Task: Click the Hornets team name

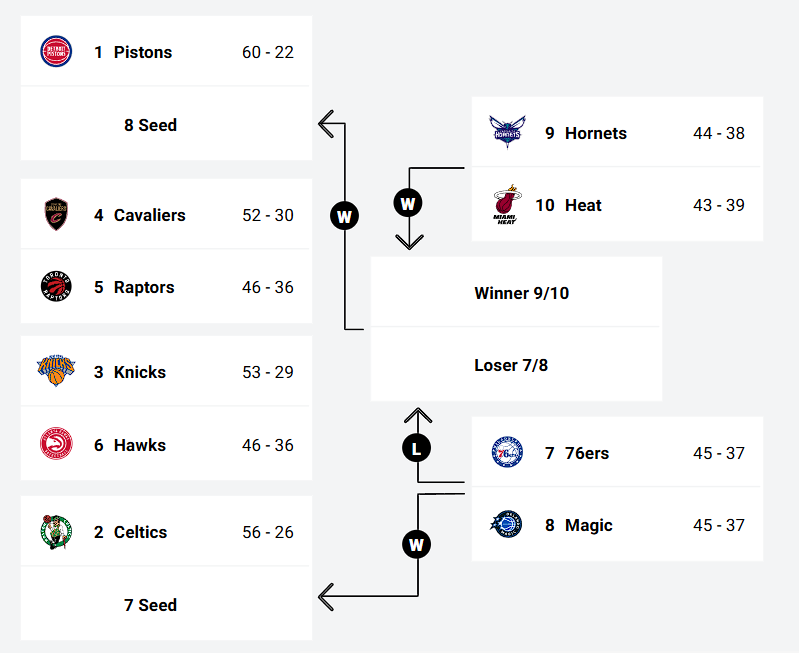Action: pos(595,133)
